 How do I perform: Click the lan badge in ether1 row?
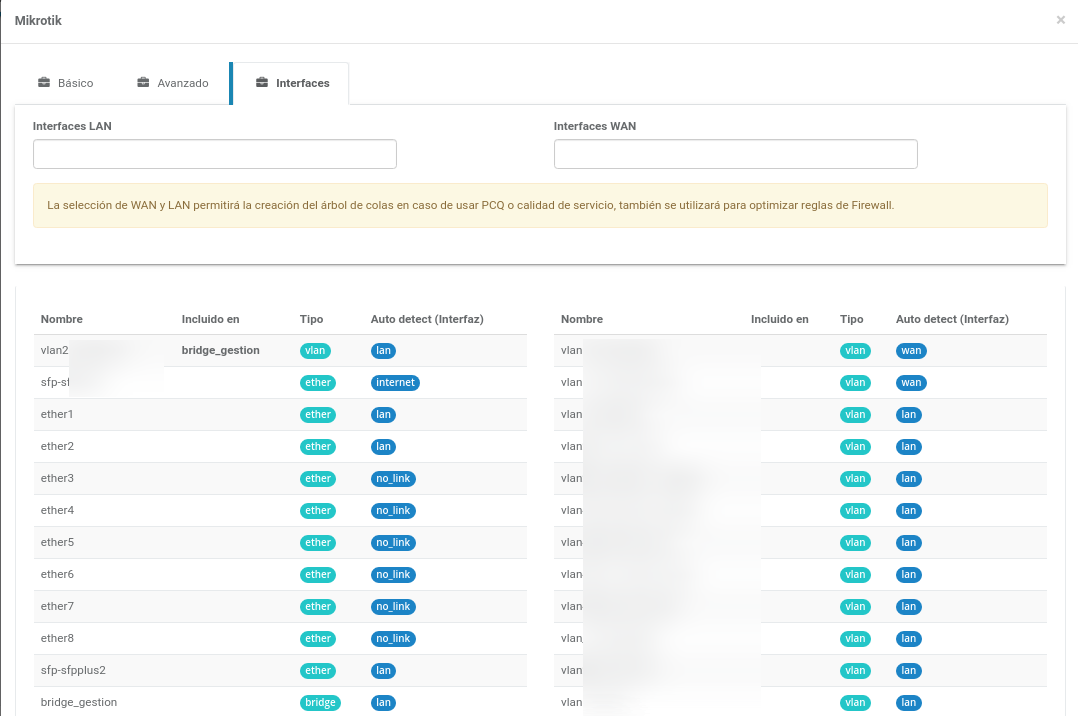click(384, 415)
